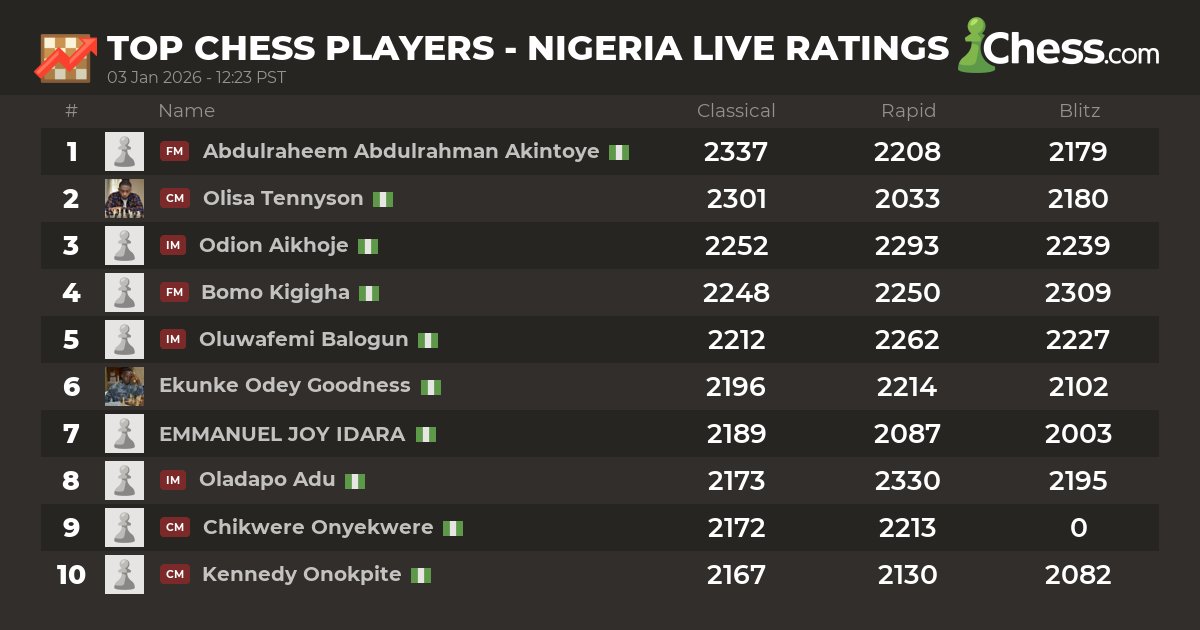Click Oladapo Adu's rapid rating 2330

(x=908, y=481)
